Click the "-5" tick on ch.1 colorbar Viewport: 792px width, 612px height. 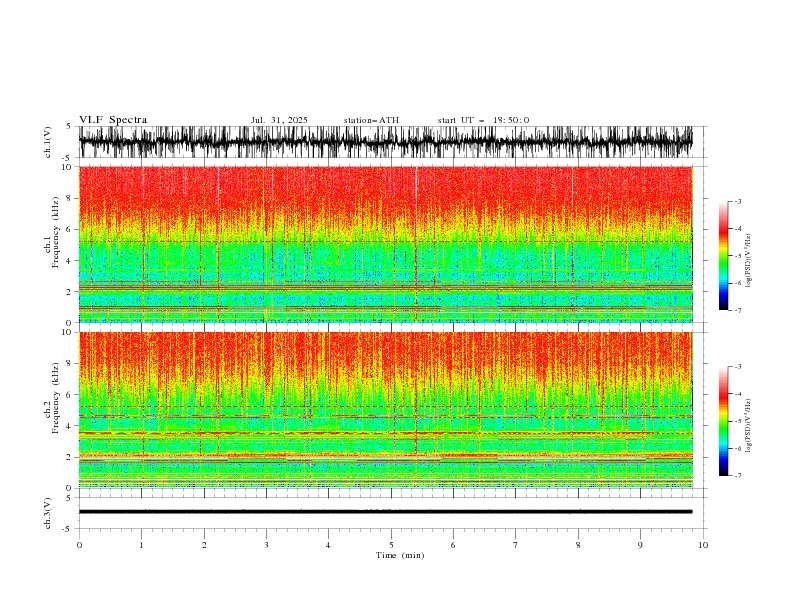[737, 256]
